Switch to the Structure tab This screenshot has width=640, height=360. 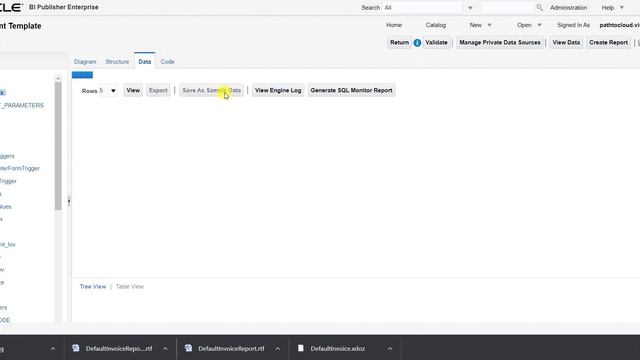coord(117,62)
